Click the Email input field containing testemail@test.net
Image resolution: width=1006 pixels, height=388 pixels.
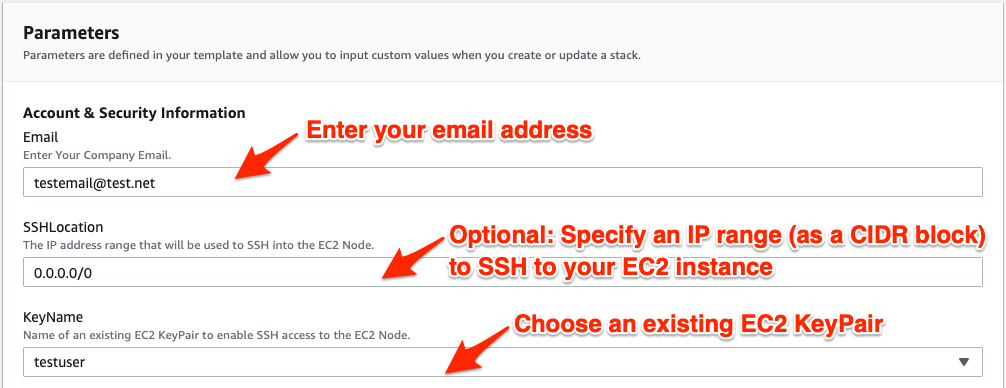click(x=502, y=183)
